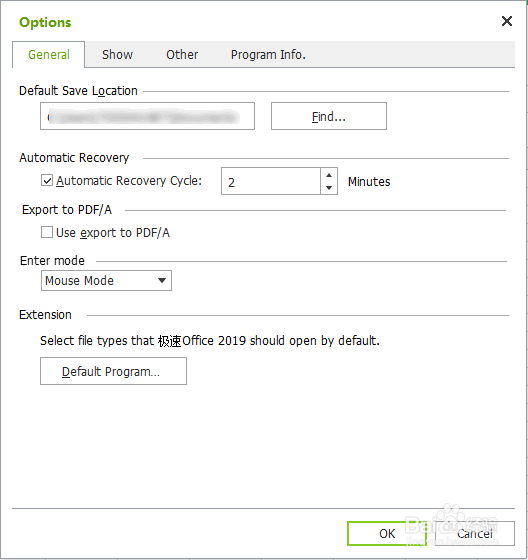The height and width of the screenshot is (560, 528).
Task: Open the Other tab
Action: tap(182, 55)
